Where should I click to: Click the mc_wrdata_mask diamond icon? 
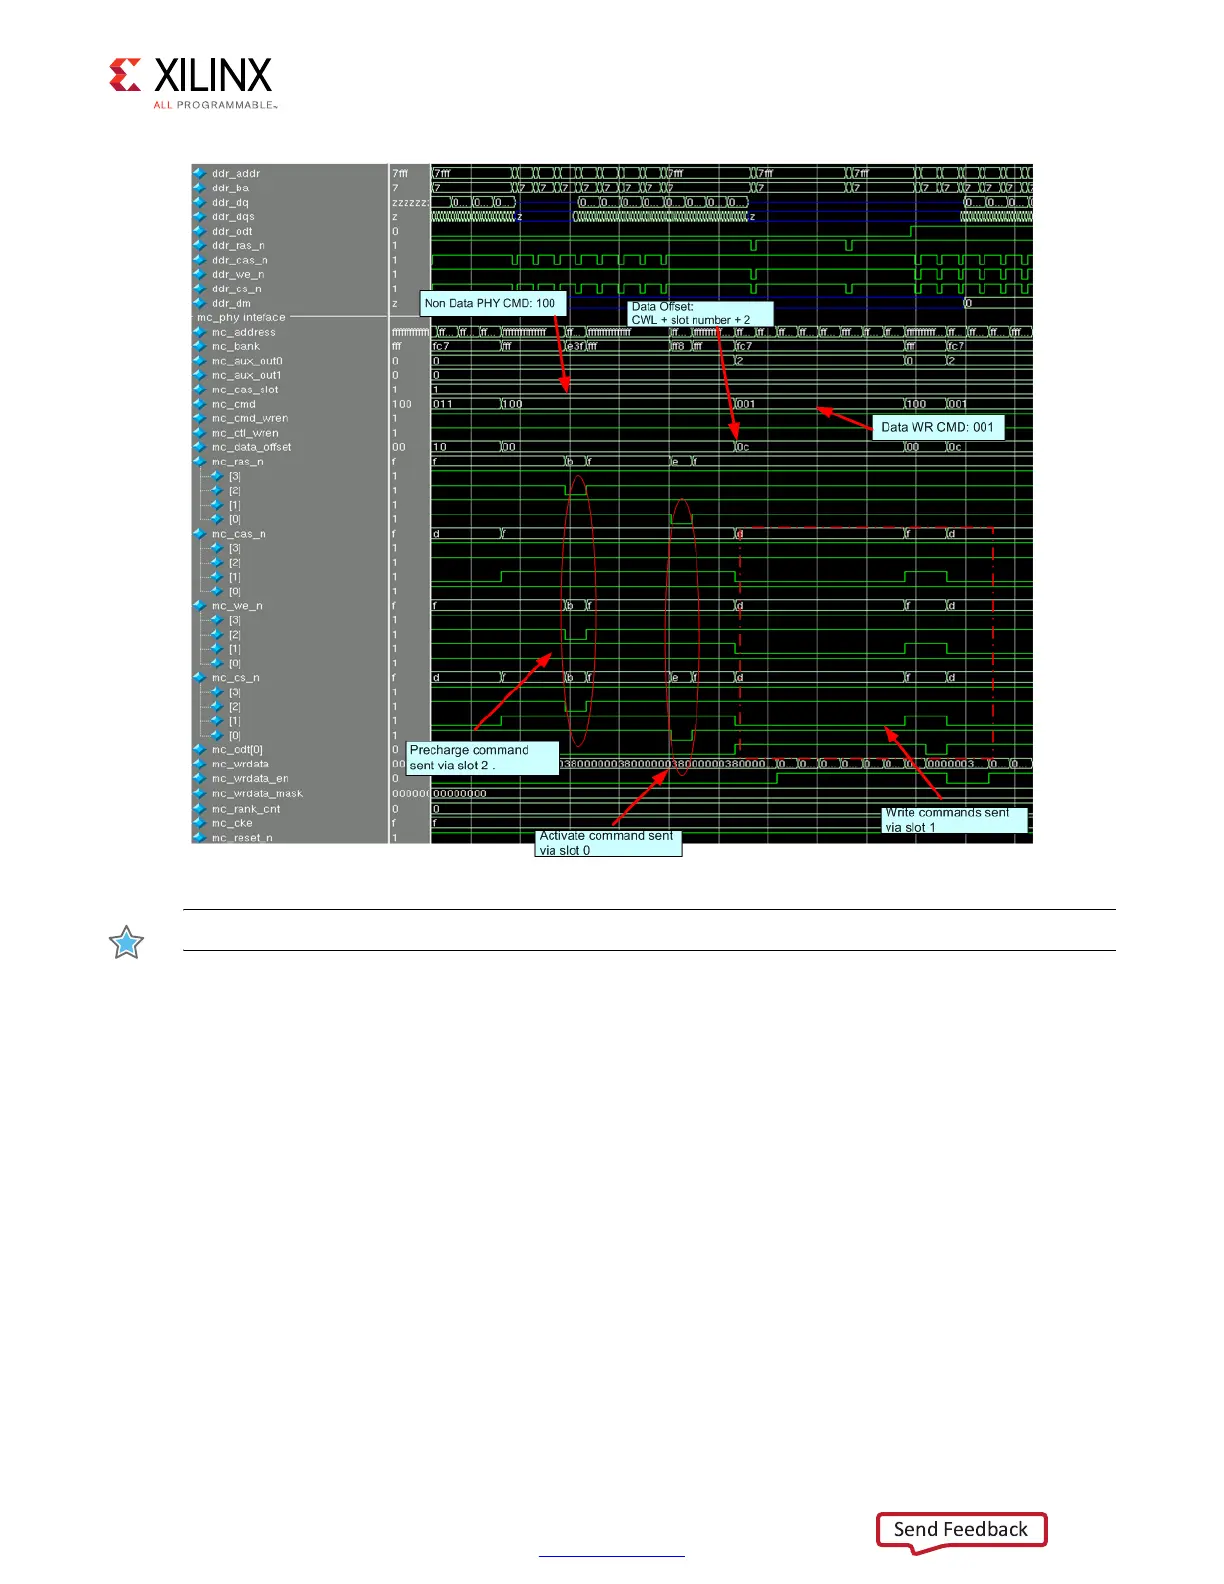tap(200, 793)
